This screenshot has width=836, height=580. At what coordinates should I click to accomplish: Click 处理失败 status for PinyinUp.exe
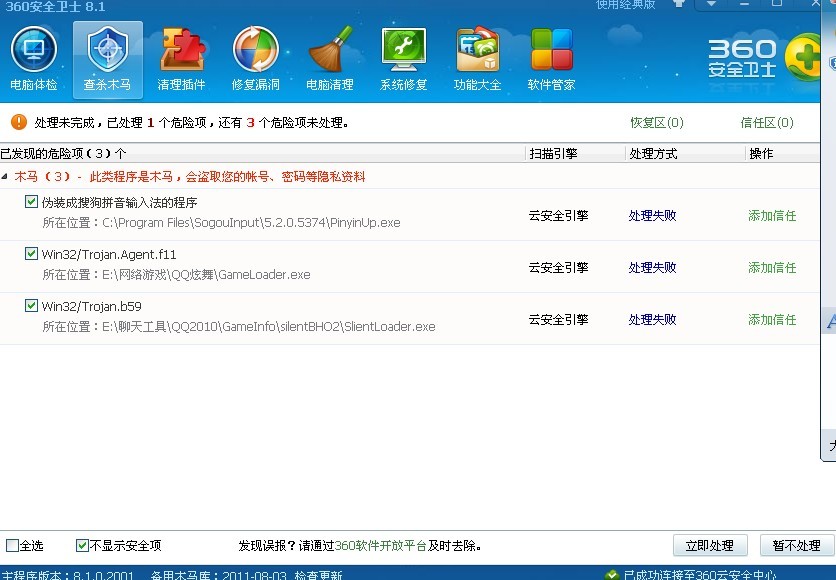(652, 215)
